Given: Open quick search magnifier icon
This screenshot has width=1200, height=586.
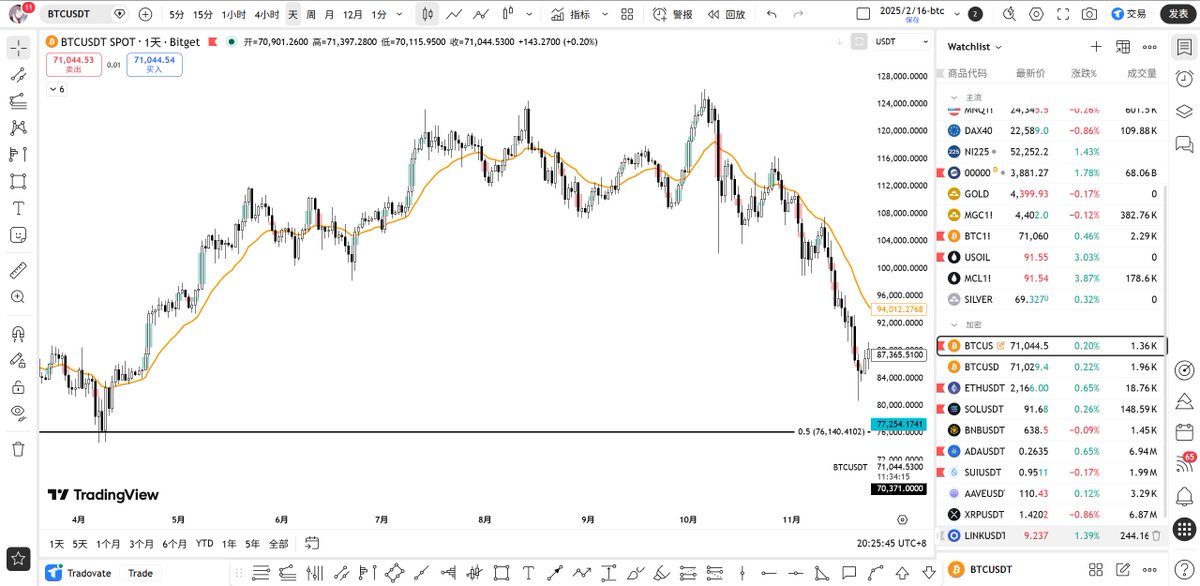Looking at the screenshot, I should pos(1009,14).
